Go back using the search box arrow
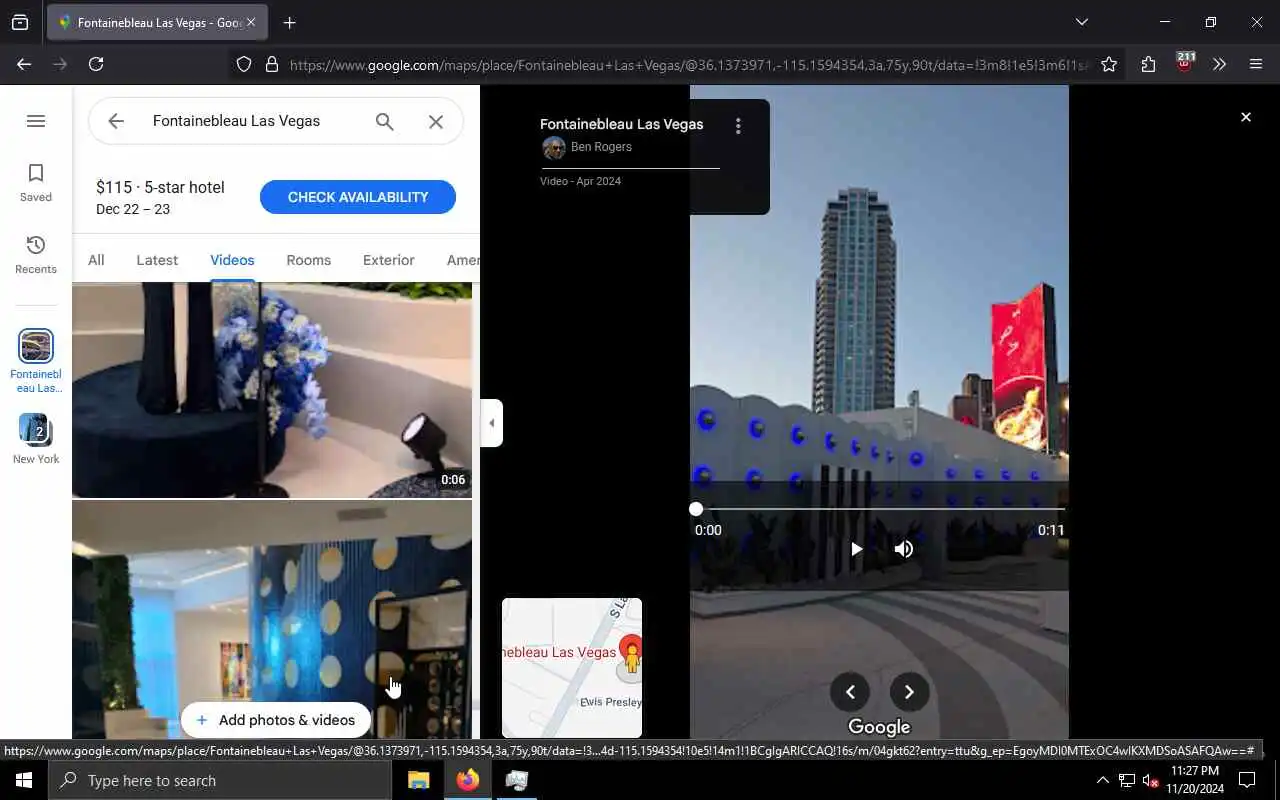 point(116,121)
